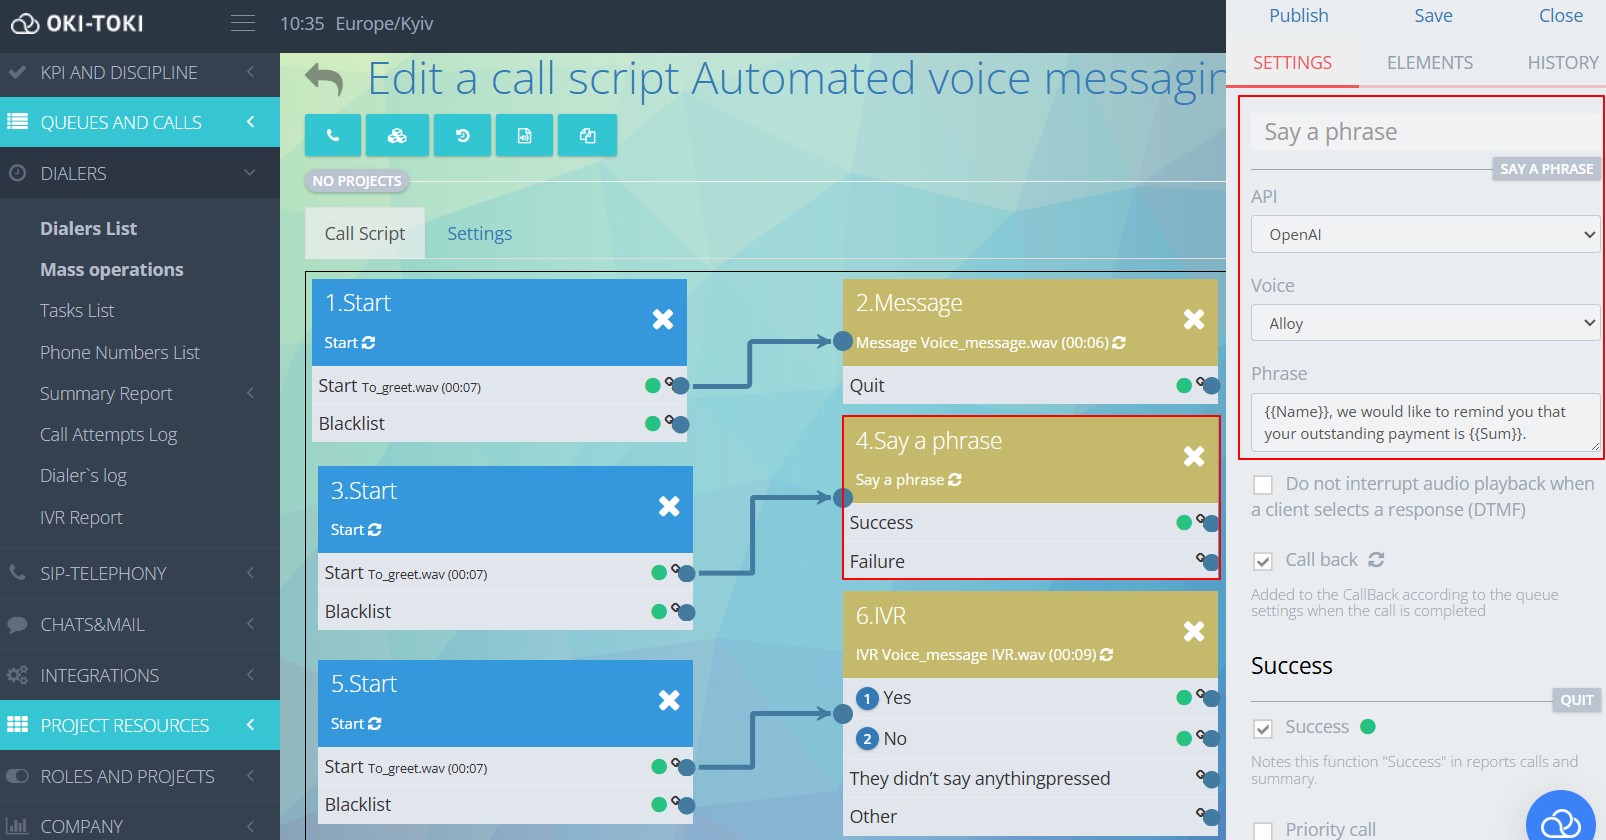This screenshot has width=1606, height=840.
Task: Switch to the Elements tab
Action: 1429,63
